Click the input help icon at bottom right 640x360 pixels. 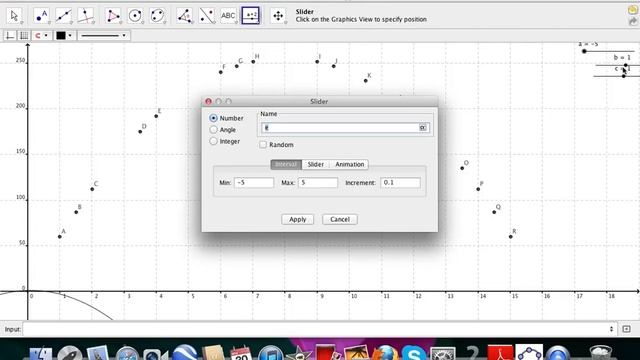627,329
